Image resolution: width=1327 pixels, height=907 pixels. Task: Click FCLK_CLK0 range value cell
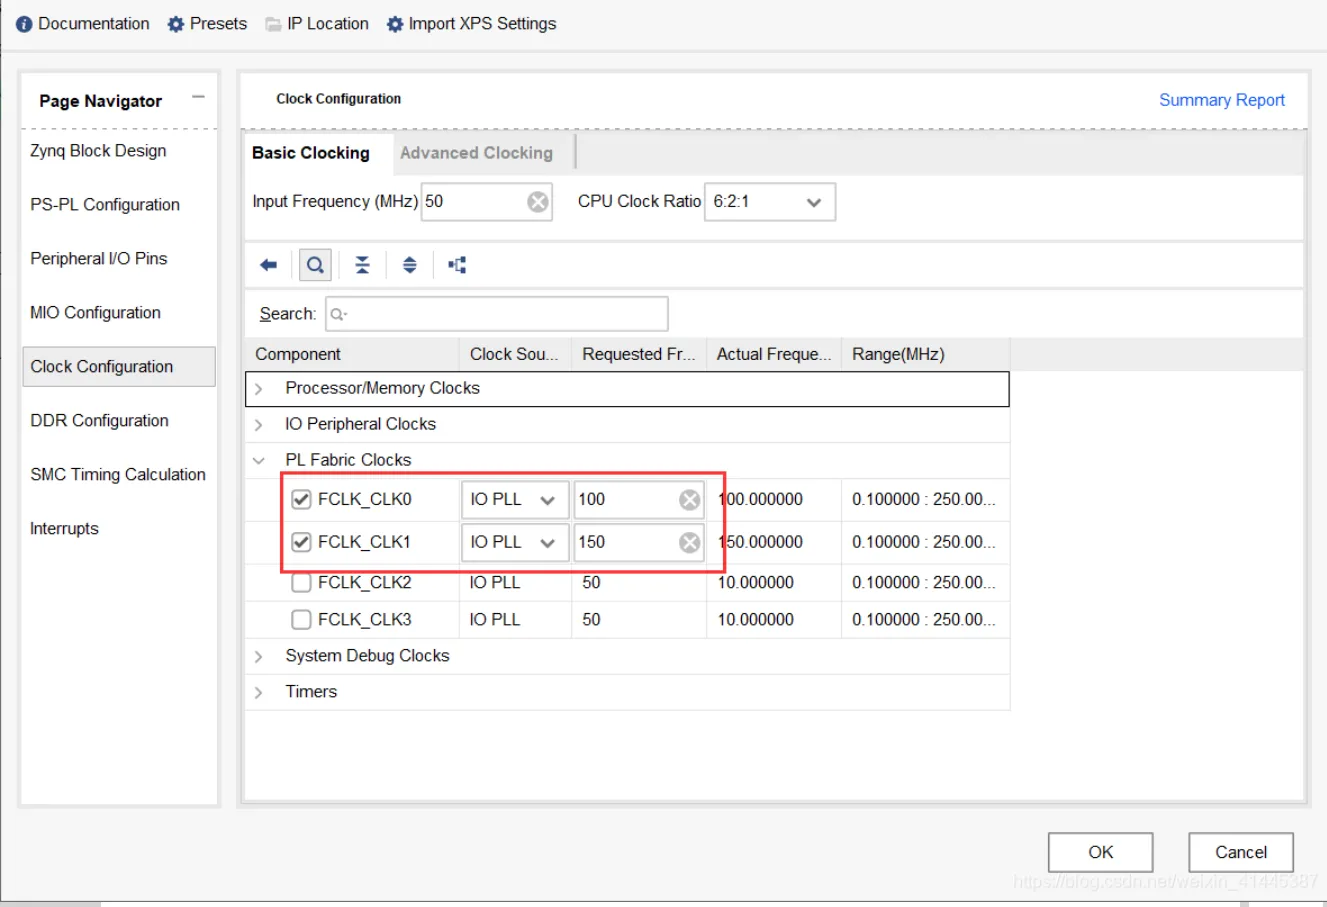click(x=924, y=500)
